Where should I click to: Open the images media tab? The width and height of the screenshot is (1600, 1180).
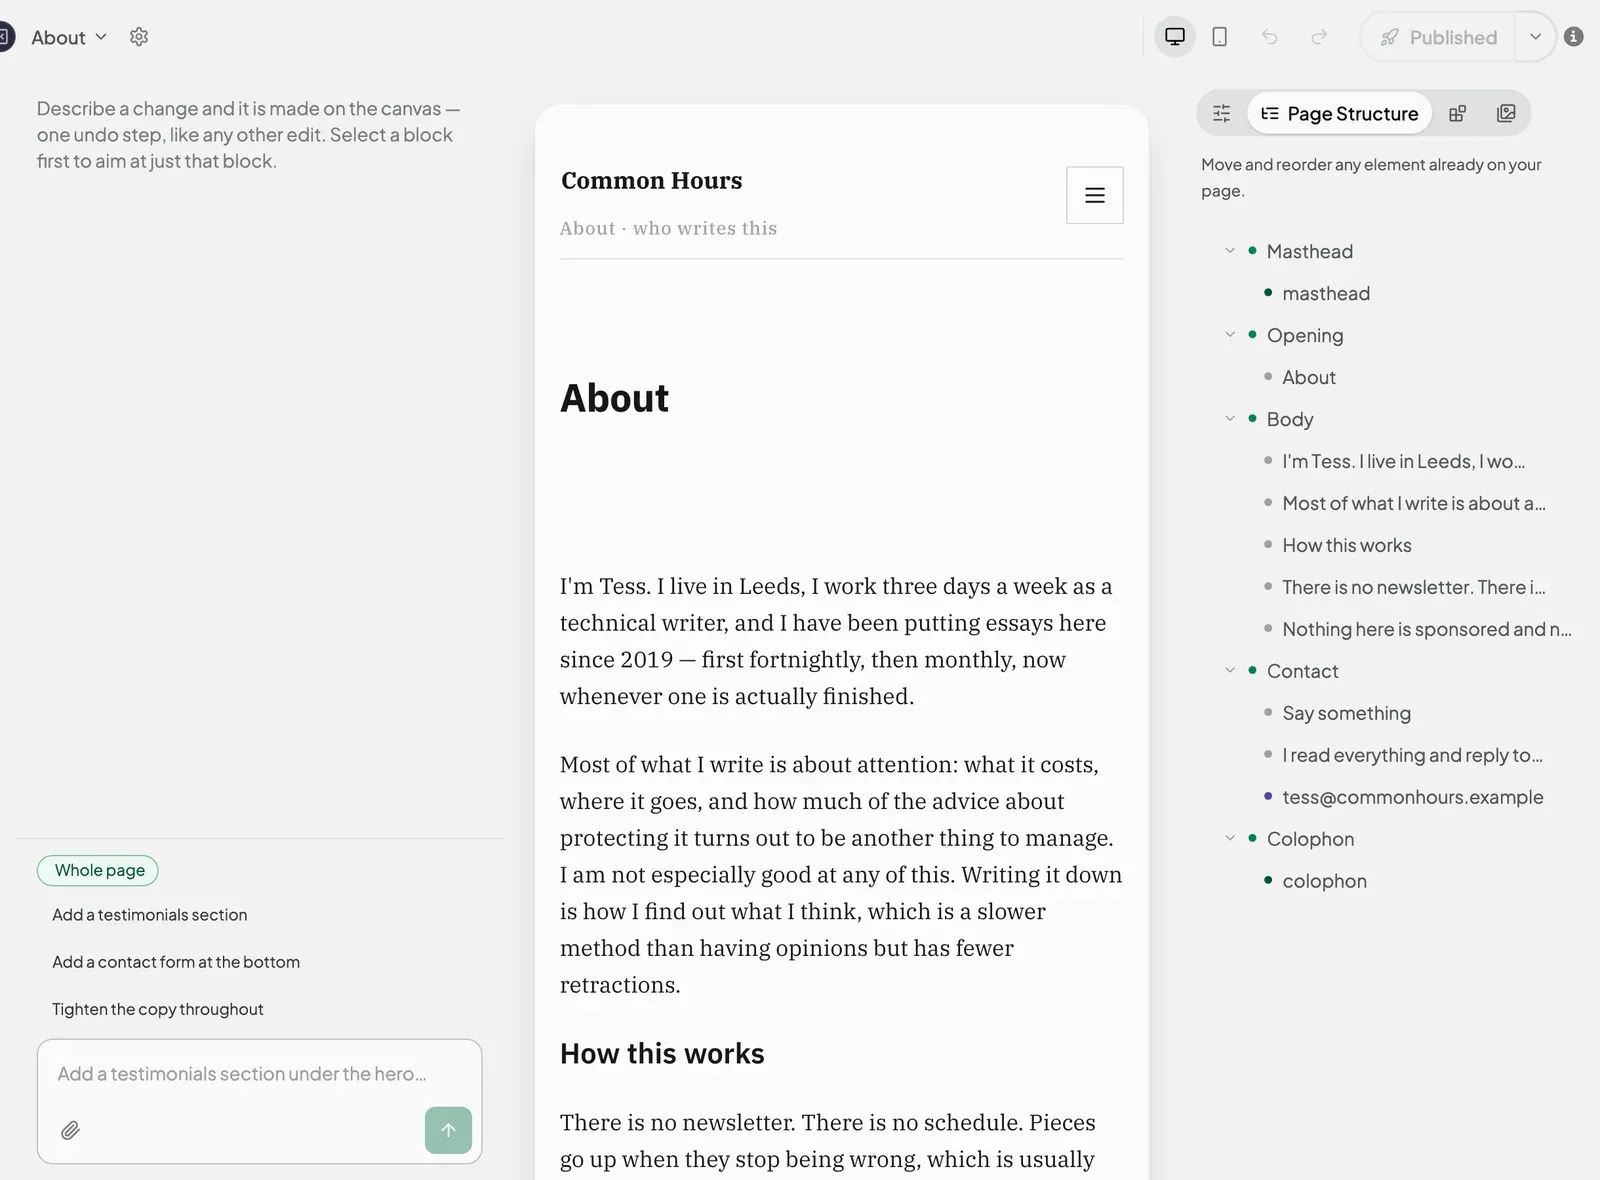(x=1506, y=113)
